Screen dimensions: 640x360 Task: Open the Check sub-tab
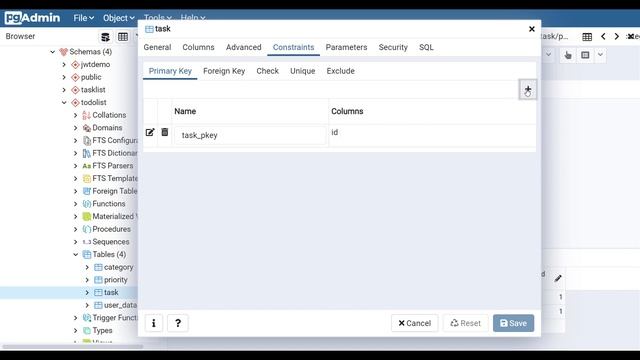(267, 71)
